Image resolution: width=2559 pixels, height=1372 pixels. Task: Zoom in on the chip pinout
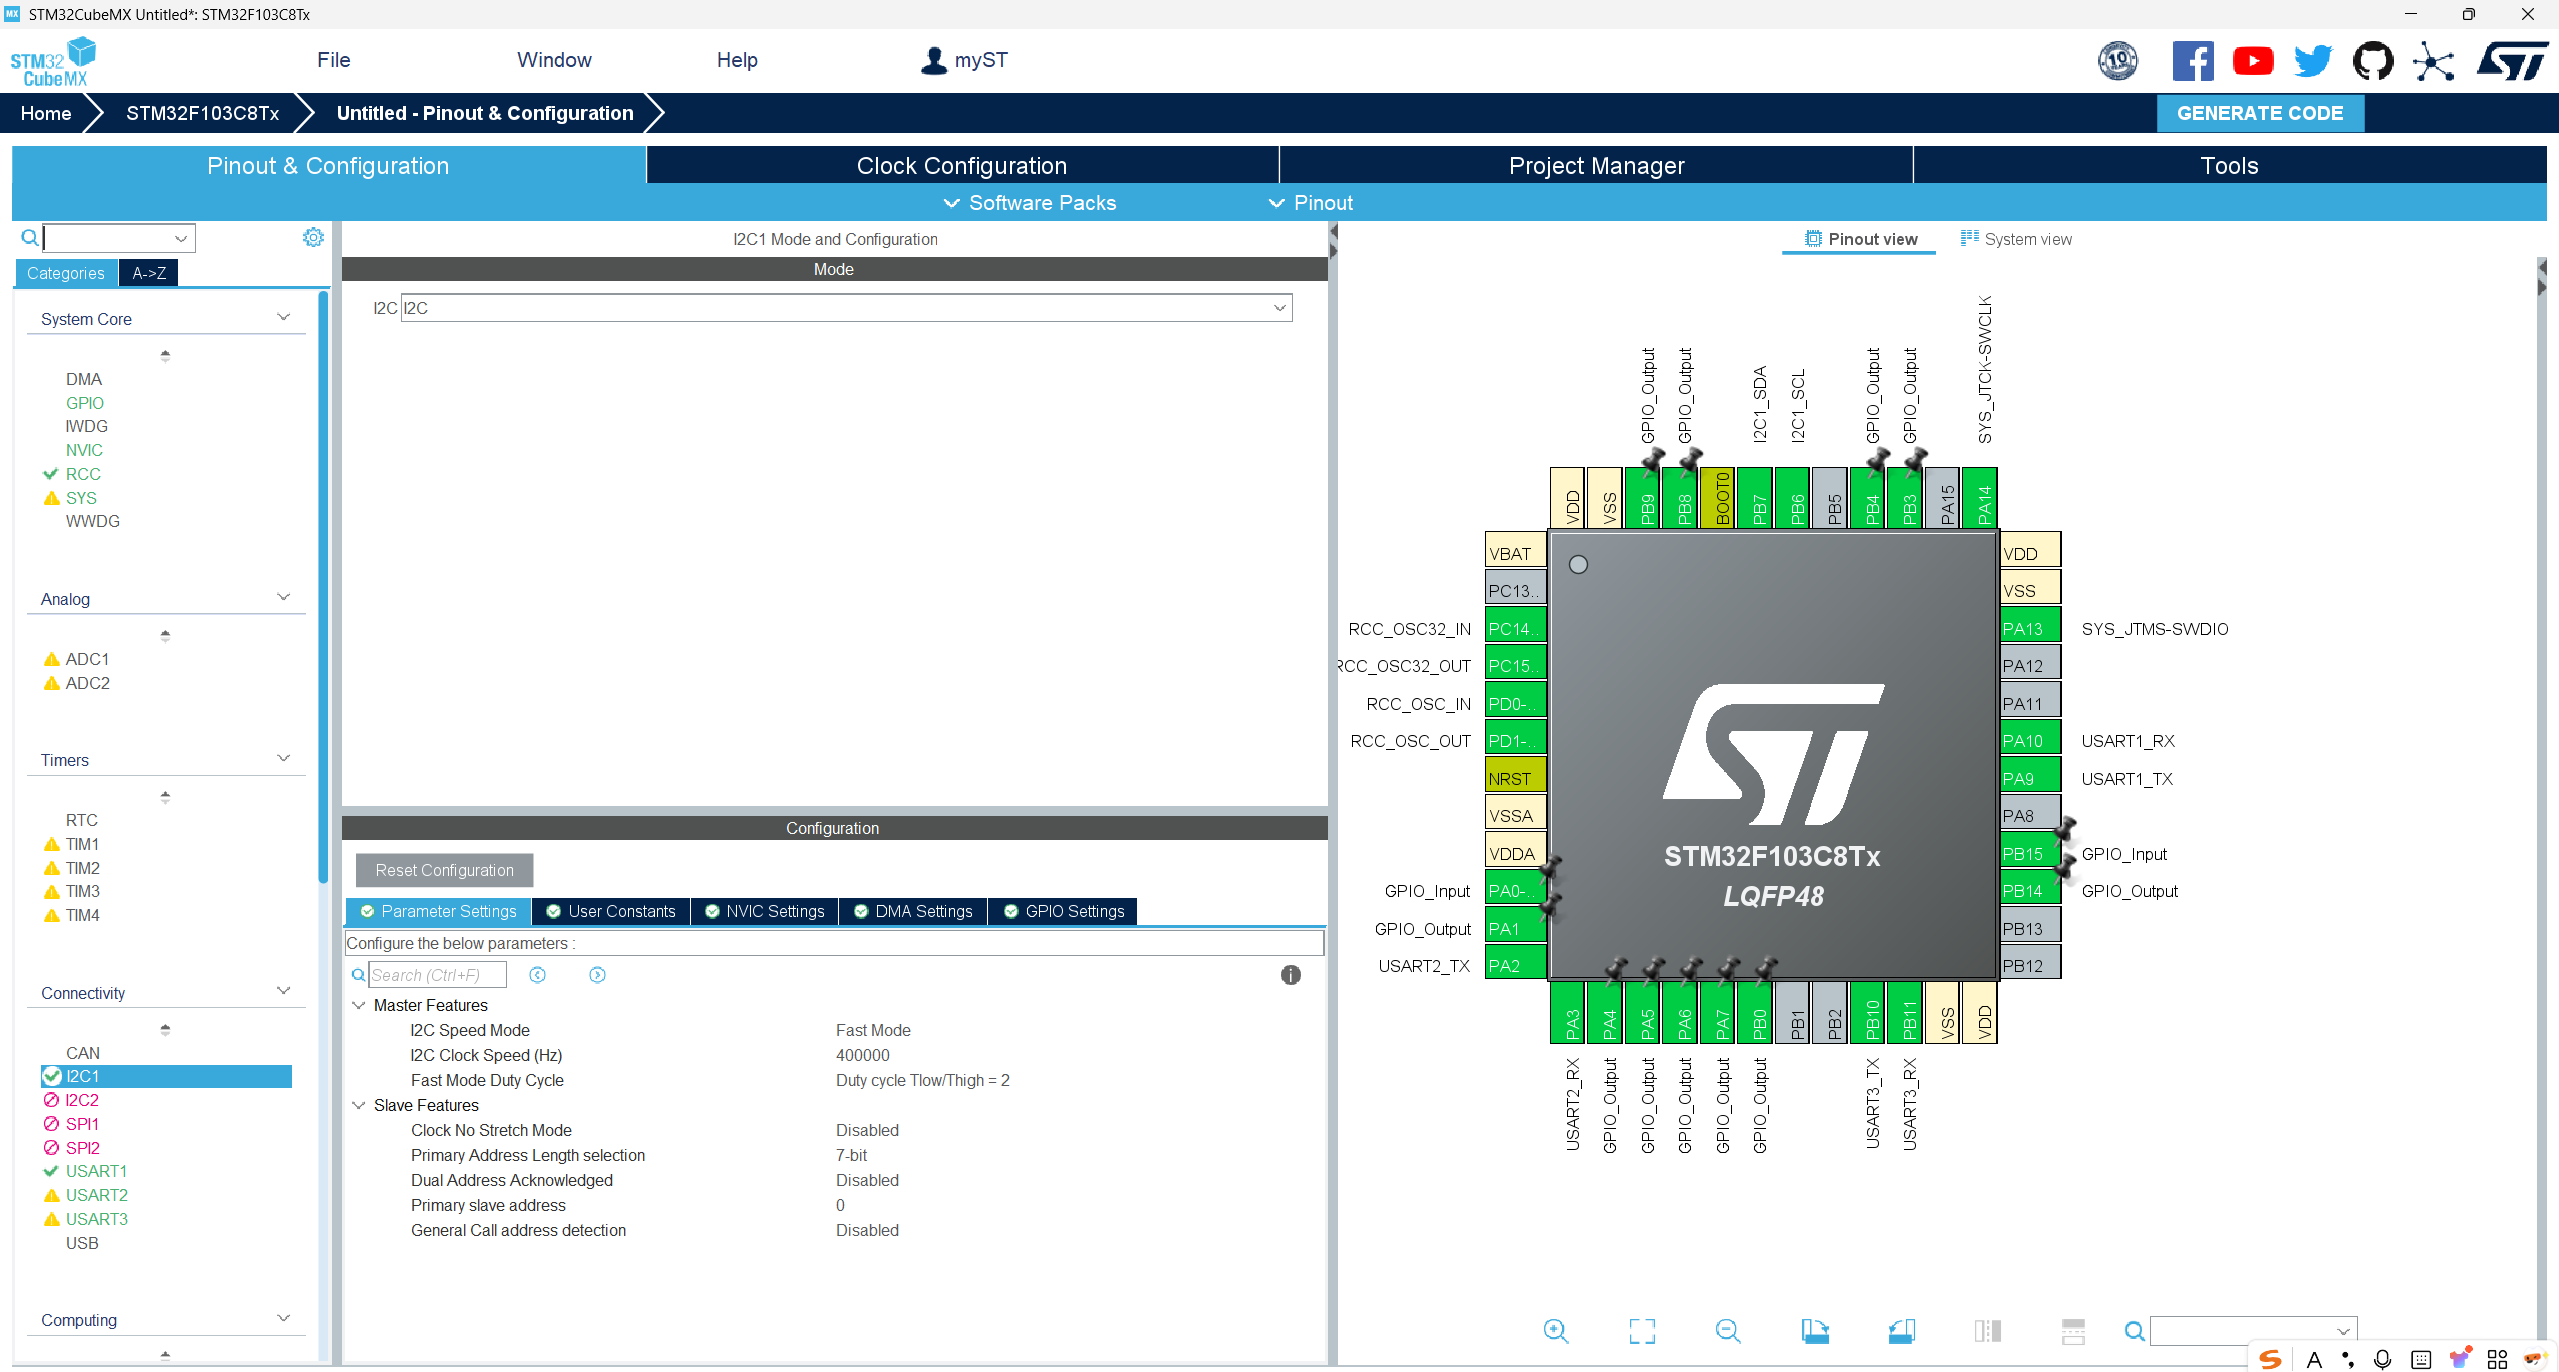point(1555,1330)
